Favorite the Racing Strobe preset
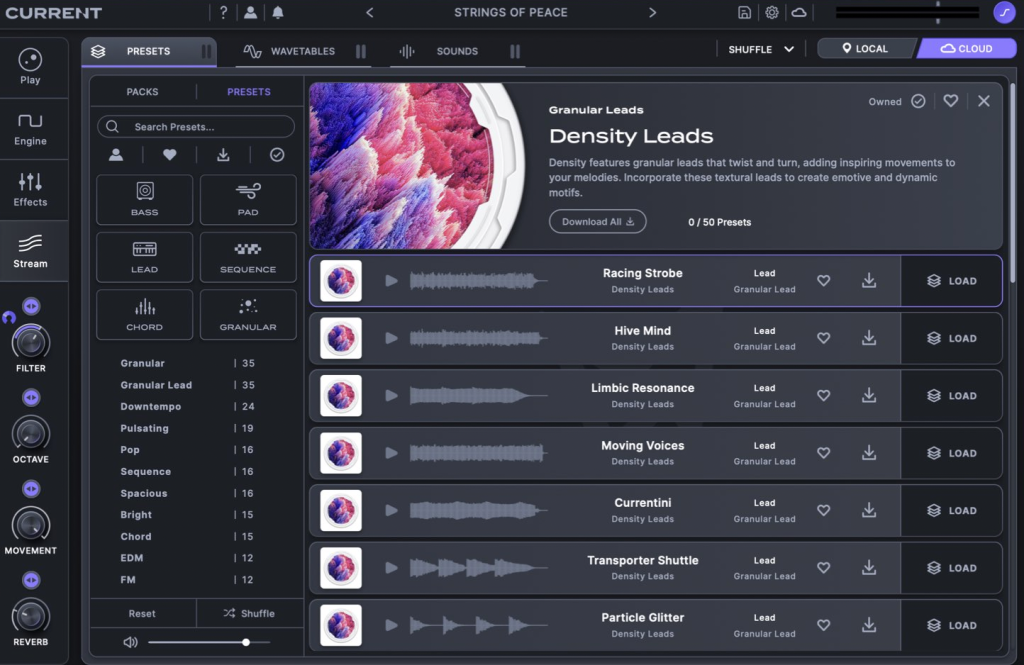1024x665 pixels. (x=824, y=281)
